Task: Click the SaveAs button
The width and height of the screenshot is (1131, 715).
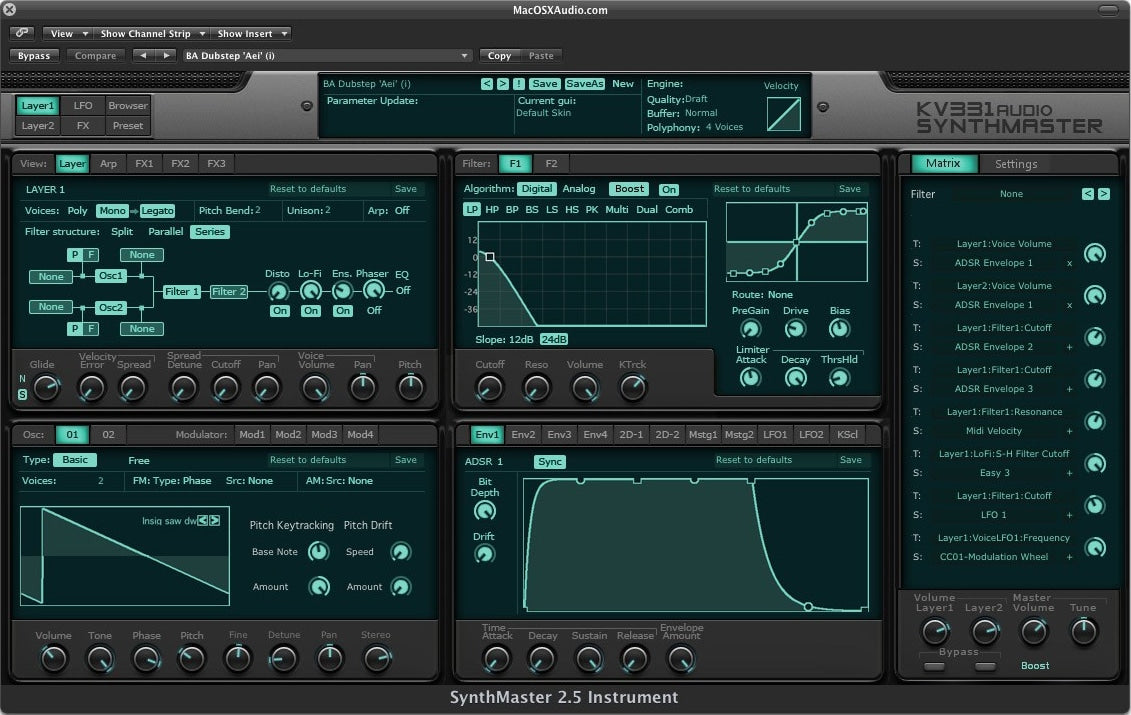Action: click(585, 84)
